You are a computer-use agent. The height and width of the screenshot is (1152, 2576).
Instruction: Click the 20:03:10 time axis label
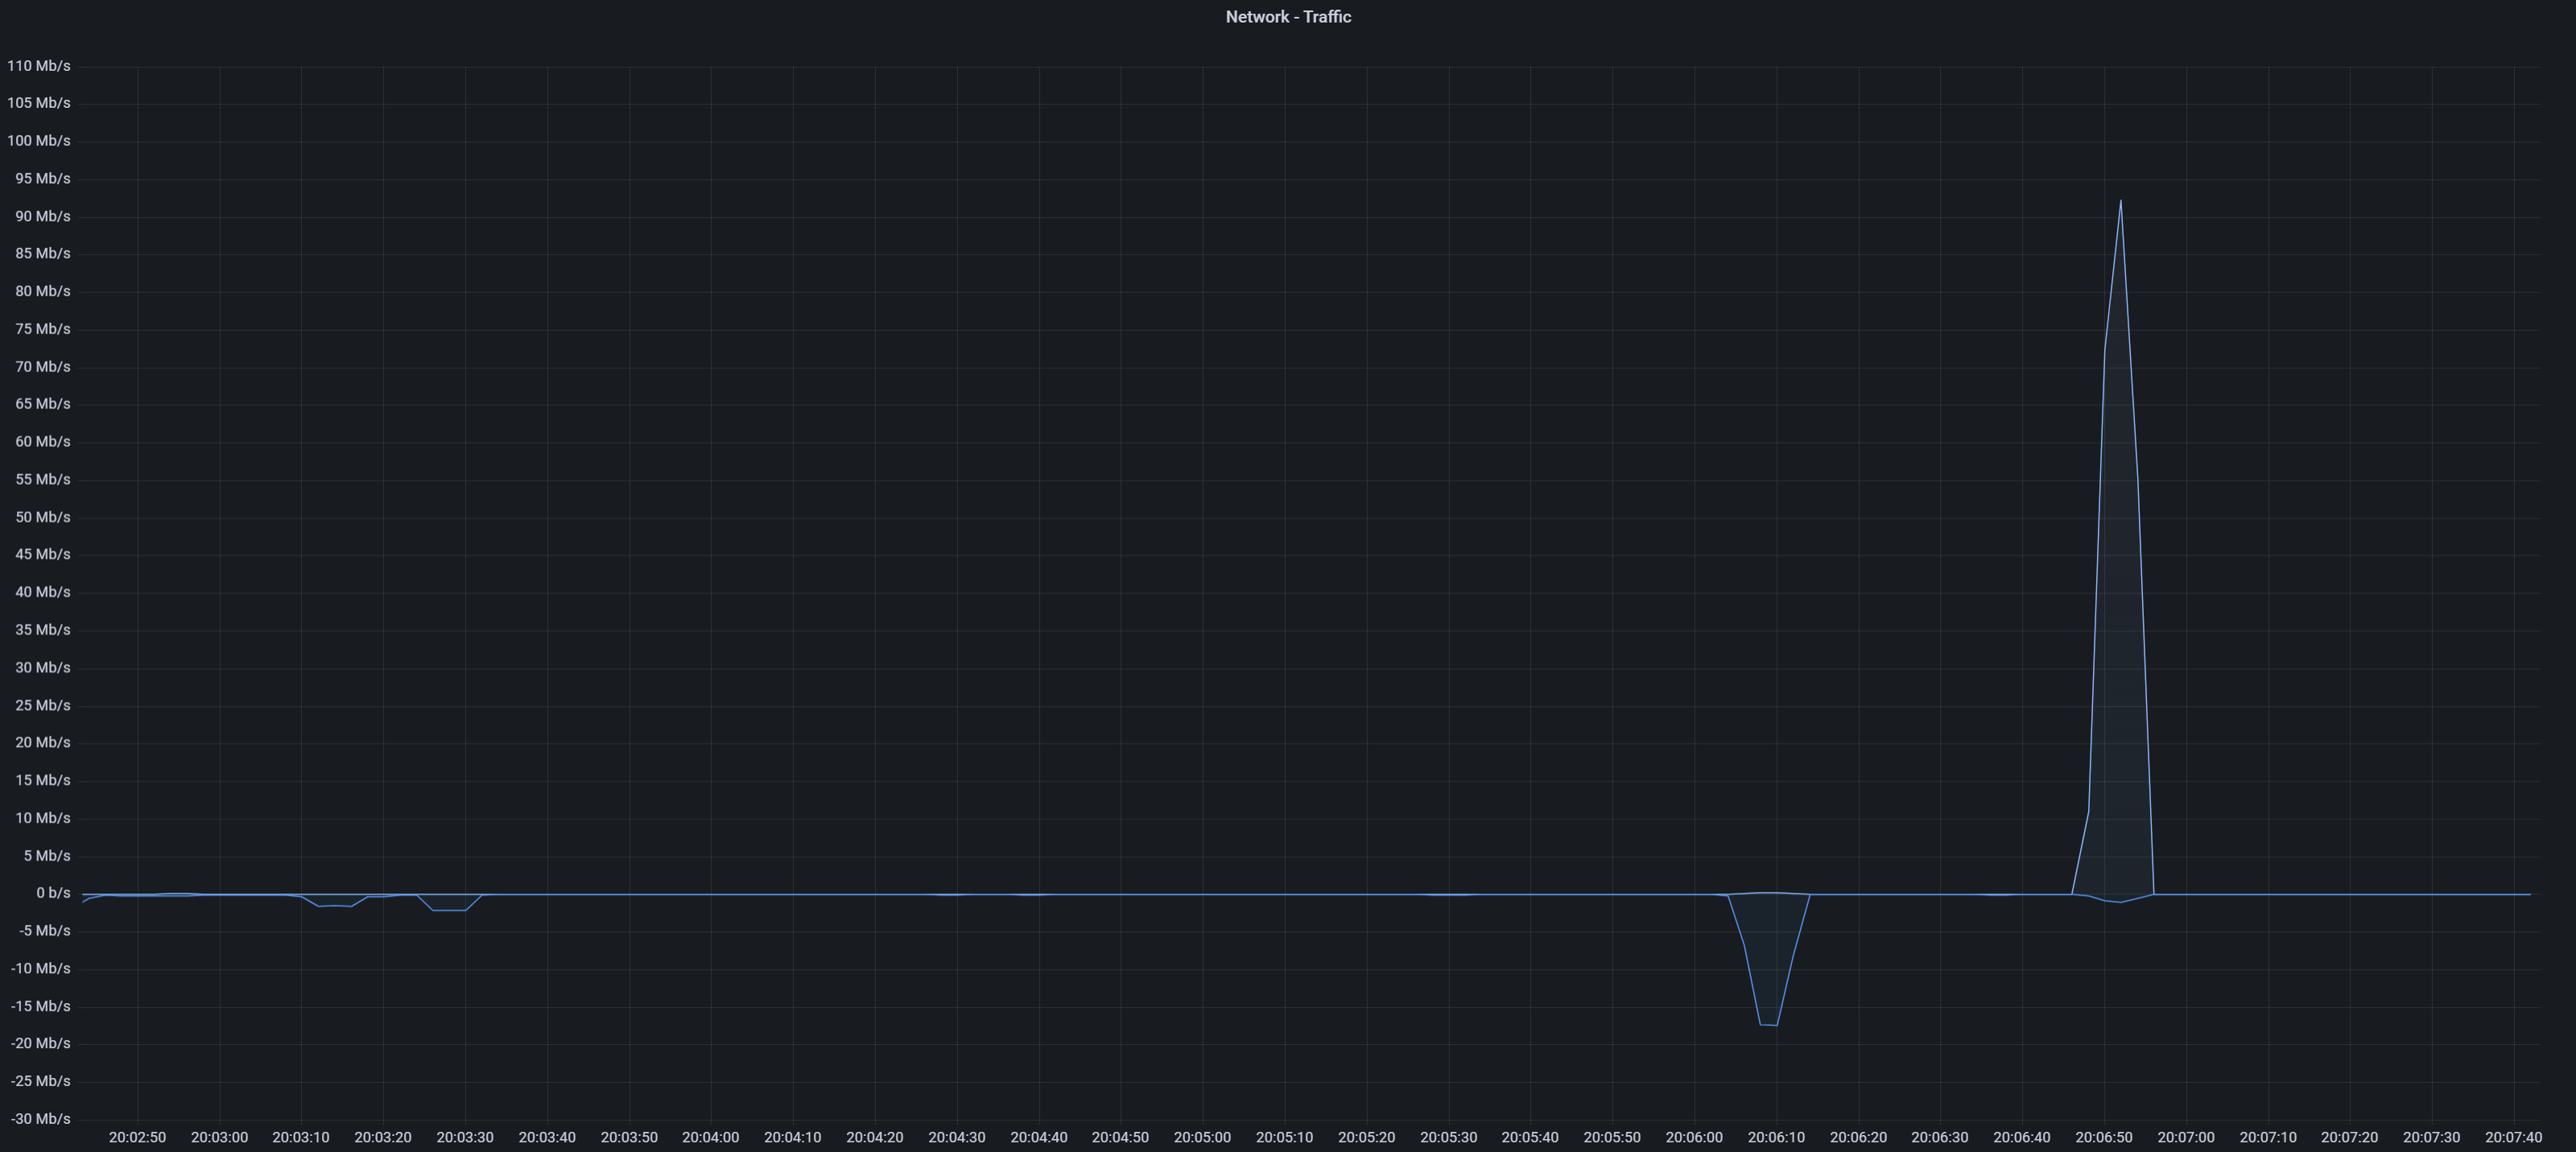[x=301, y=1138]
